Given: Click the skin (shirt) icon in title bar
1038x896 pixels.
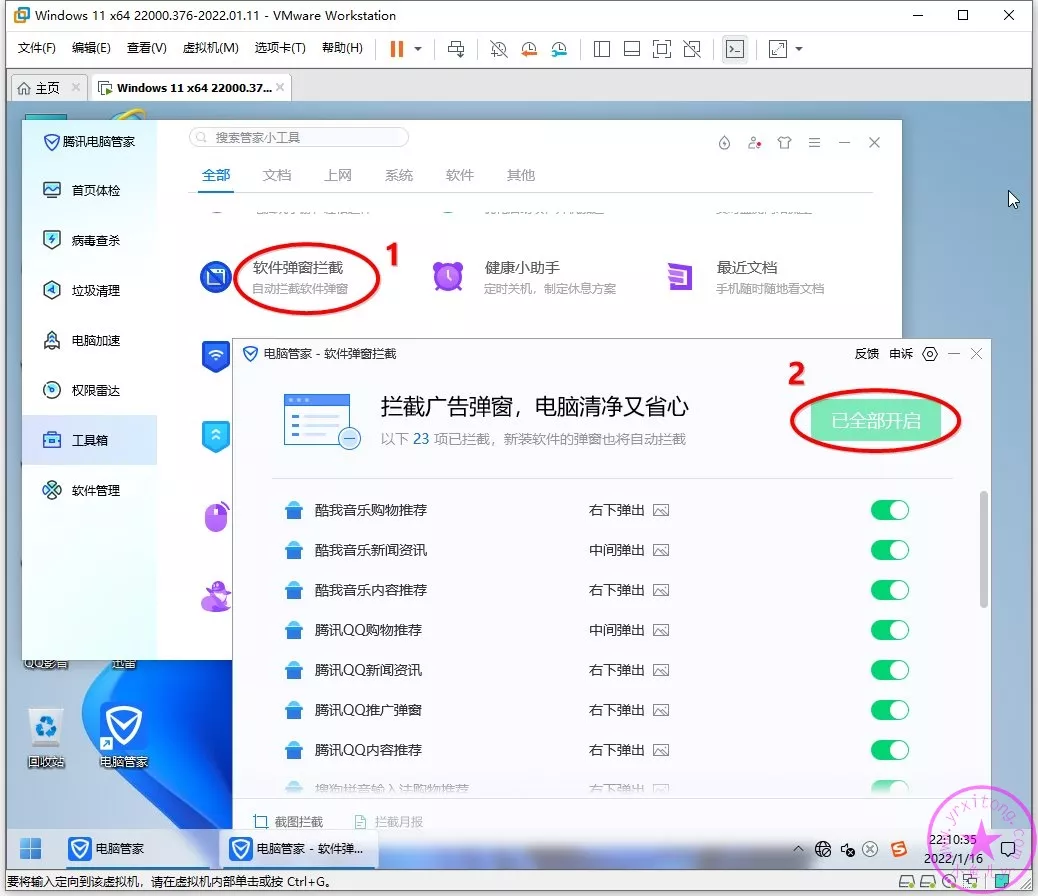Looking at the screenshot, I should pyautogui.click(x=784, y=143).
